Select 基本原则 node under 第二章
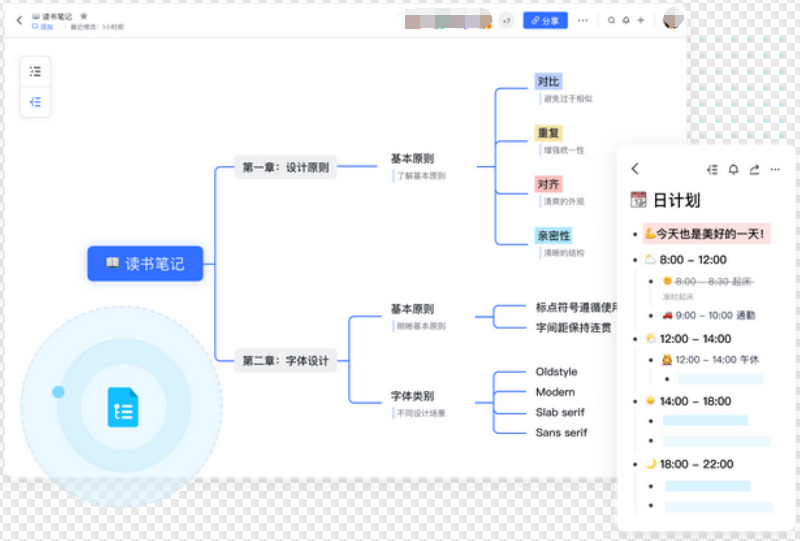The width and height of the screenshot is (800, 541). [x=412, y=309]
